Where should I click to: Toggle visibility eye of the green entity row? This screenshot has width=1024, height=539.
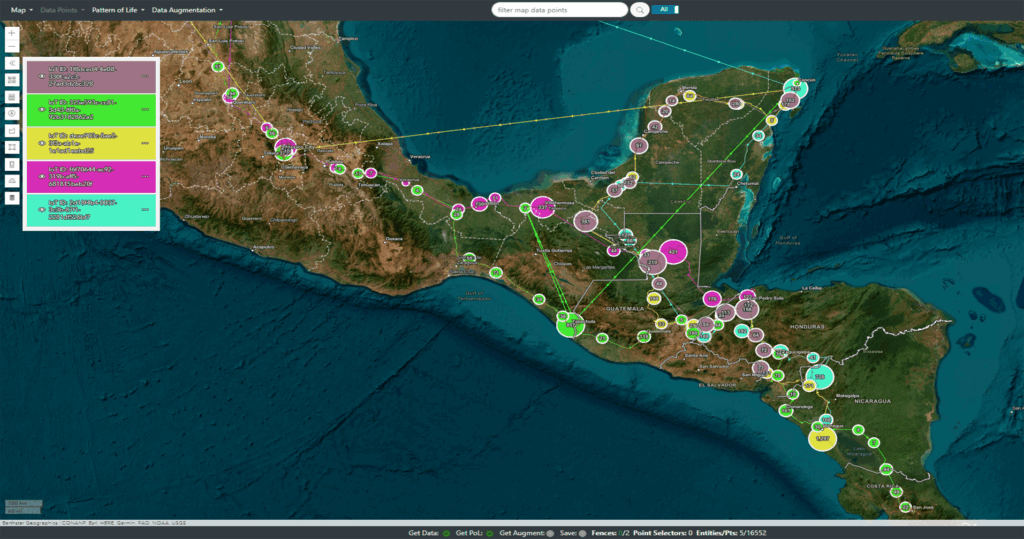[x=42, y=110]
